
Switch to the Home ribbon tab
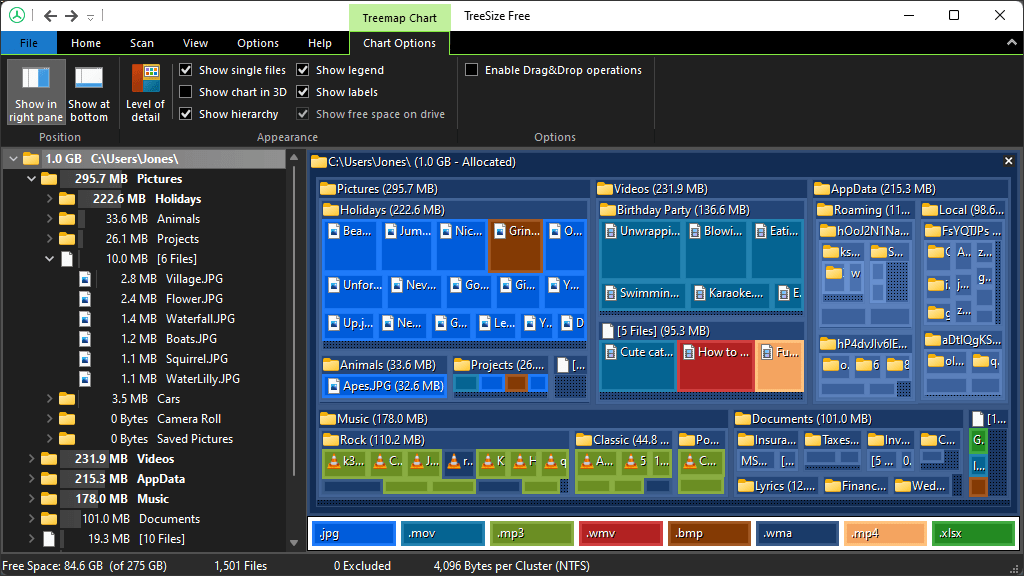click(86, 43)
